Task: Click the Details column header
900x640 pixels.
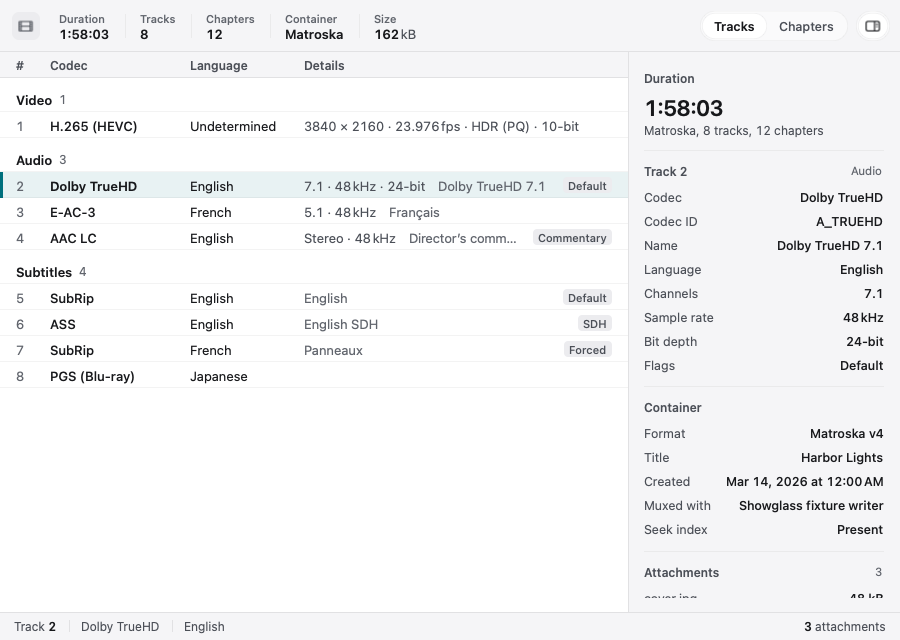Action: click(324, 65)
